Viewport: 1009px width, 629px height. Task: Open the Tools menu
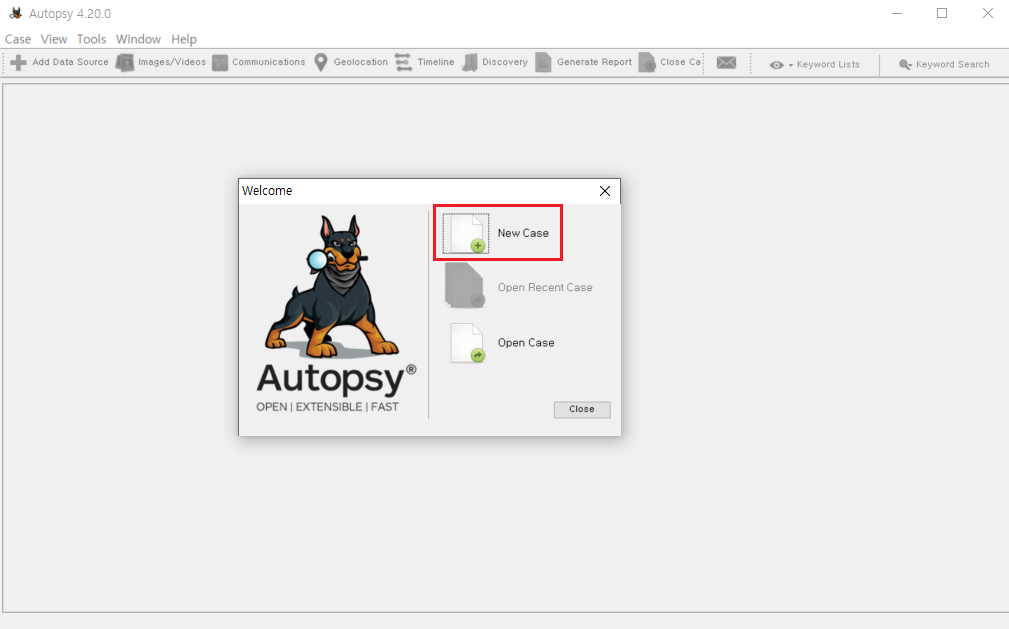click(x=91, y=39)
